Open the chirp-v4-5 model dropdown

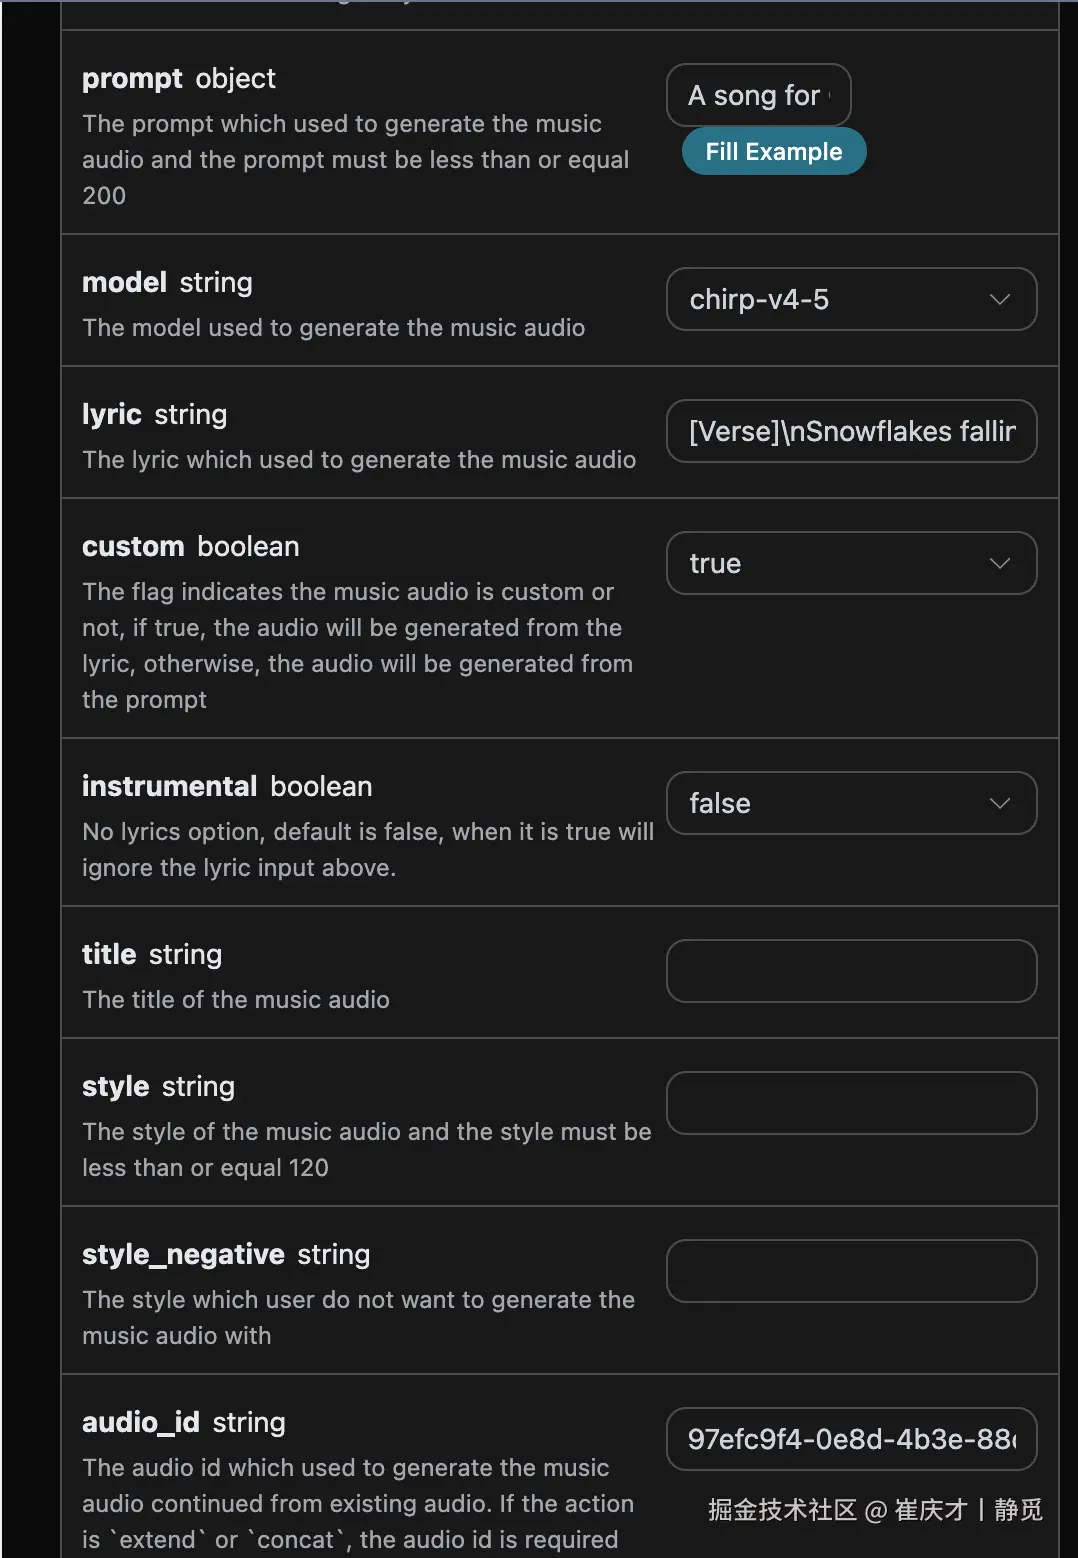[x=850, y=299]
